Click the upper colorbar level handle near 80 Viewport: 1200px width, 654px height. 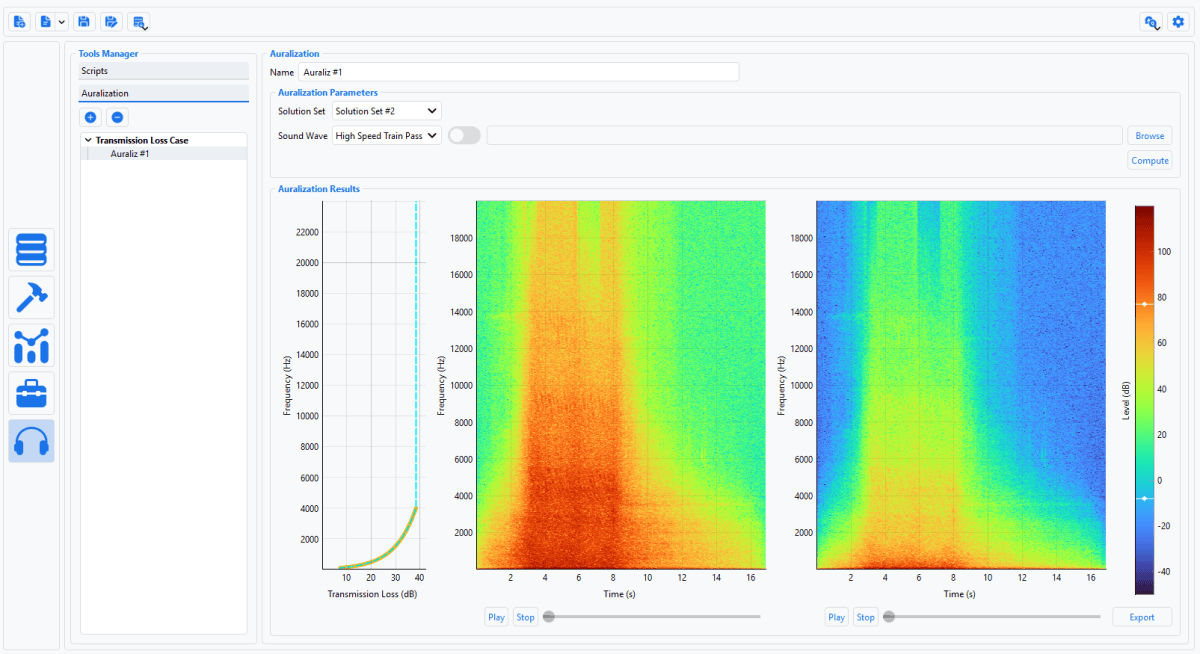1145,304
